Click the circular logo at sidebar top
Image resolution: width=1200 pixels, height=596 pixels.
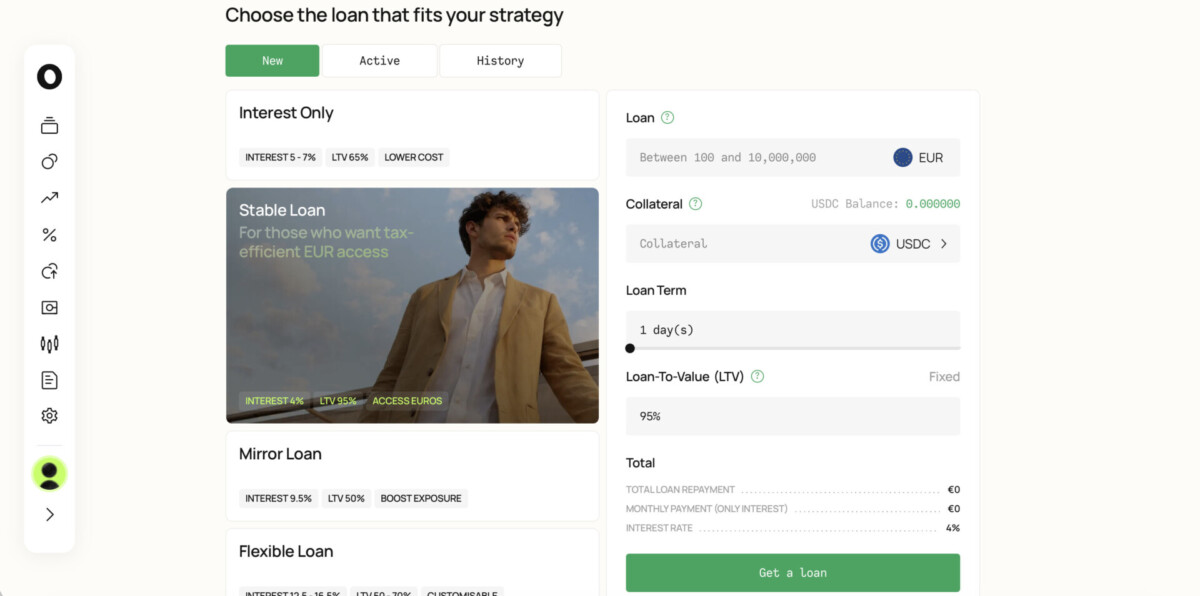tap(49, 77)
